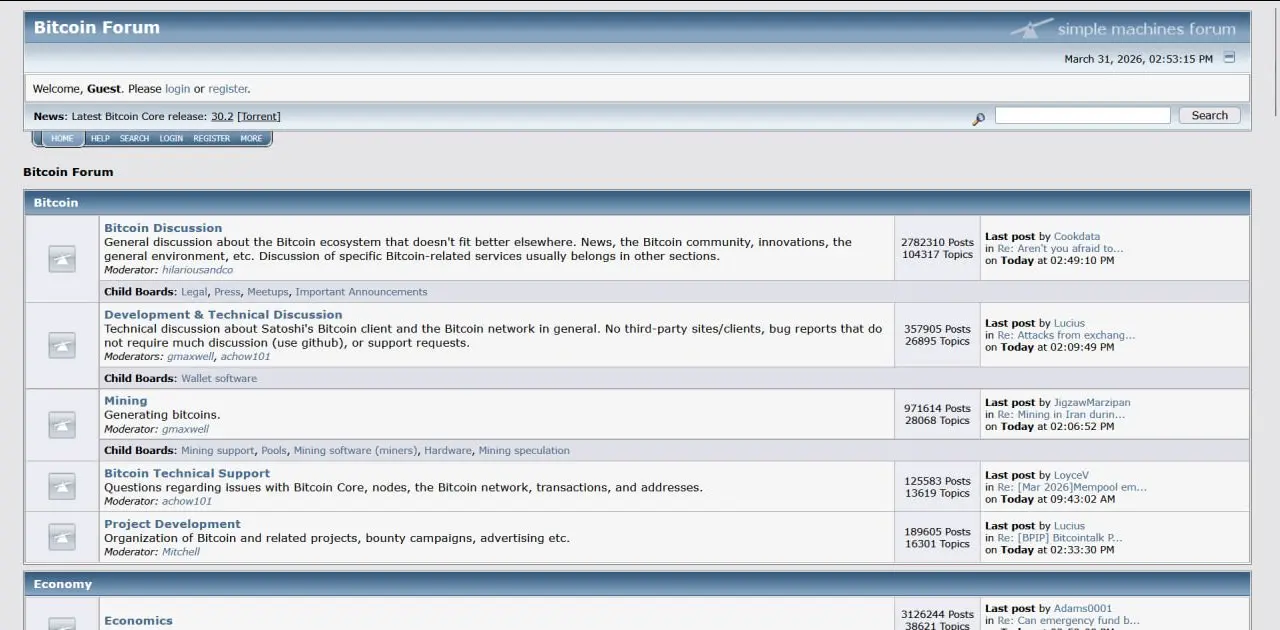Screen dimensions: 1280x630
Task: Click the '971614 Posts' count text
Action: coord(937,409)
